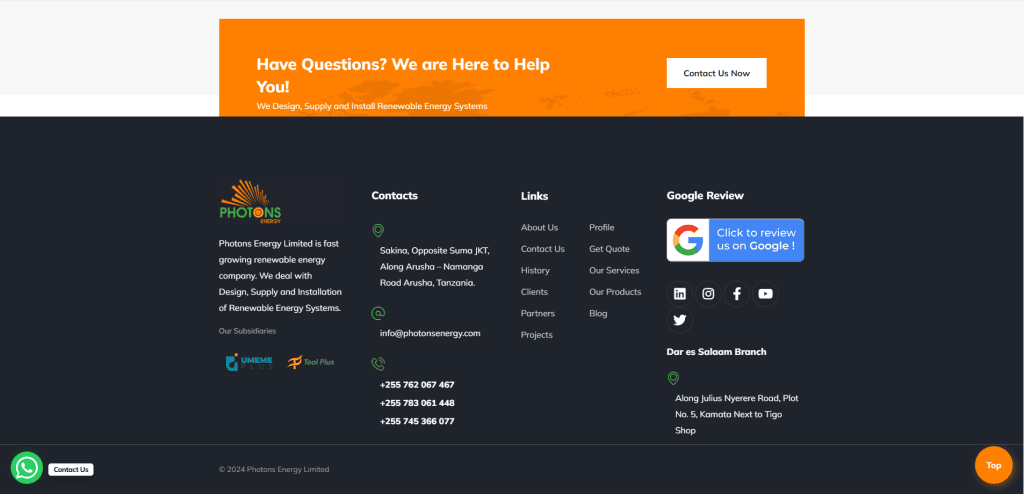Open the Blog footer link

click(x=598, y=314)
